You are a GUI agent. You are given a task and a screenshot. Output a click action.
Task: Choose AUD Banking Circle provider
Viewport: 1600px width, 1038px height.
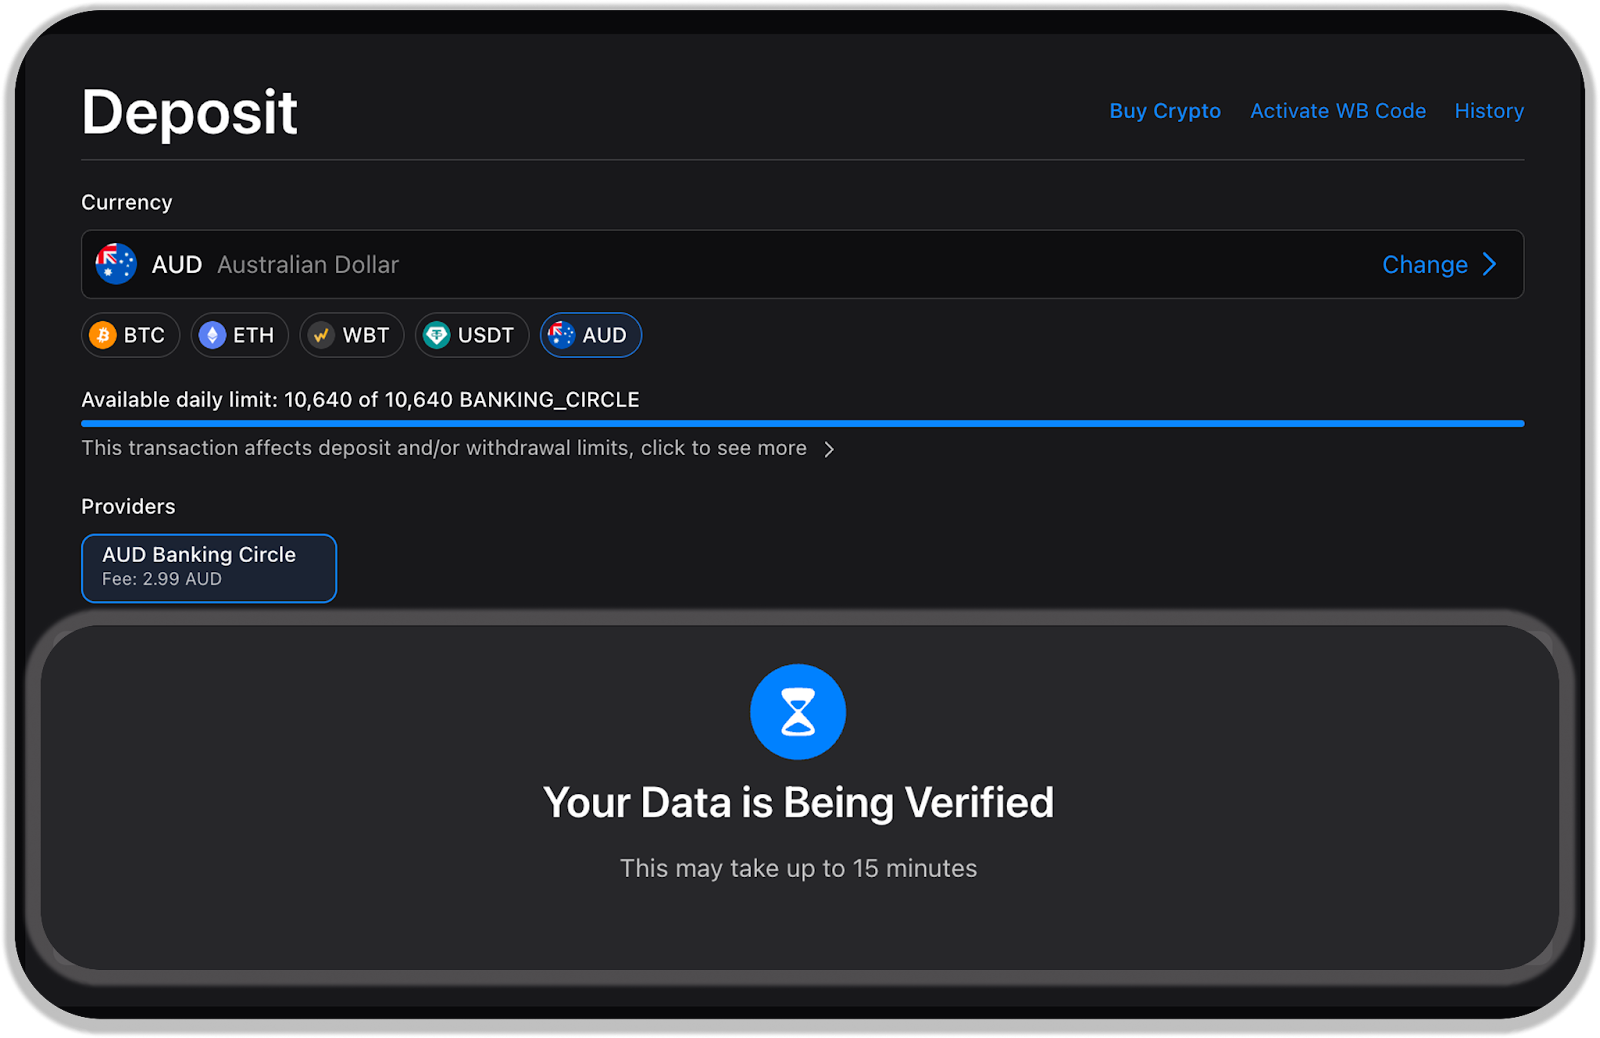pyautogui.click(x=209, y=568)
